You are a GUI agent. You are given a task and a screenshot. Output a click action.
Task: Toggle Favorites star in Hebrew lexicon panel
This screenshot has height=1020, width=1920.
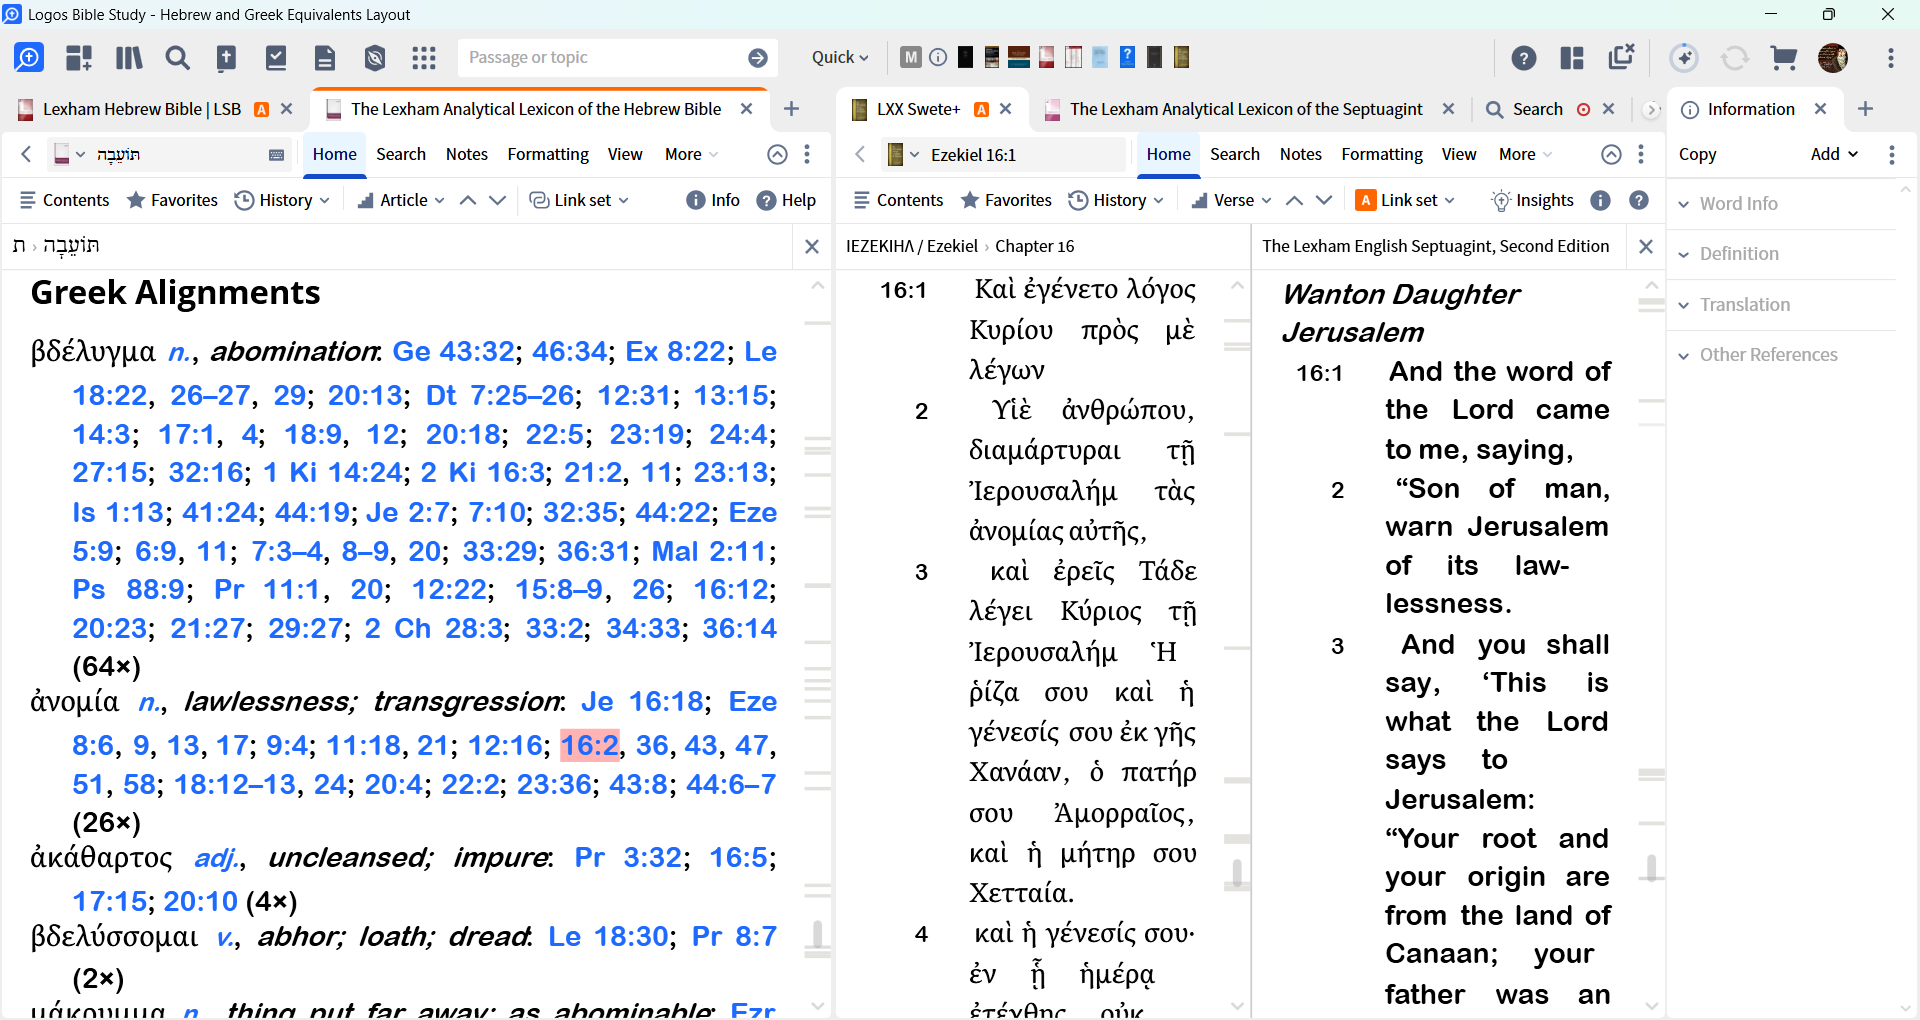172,200
